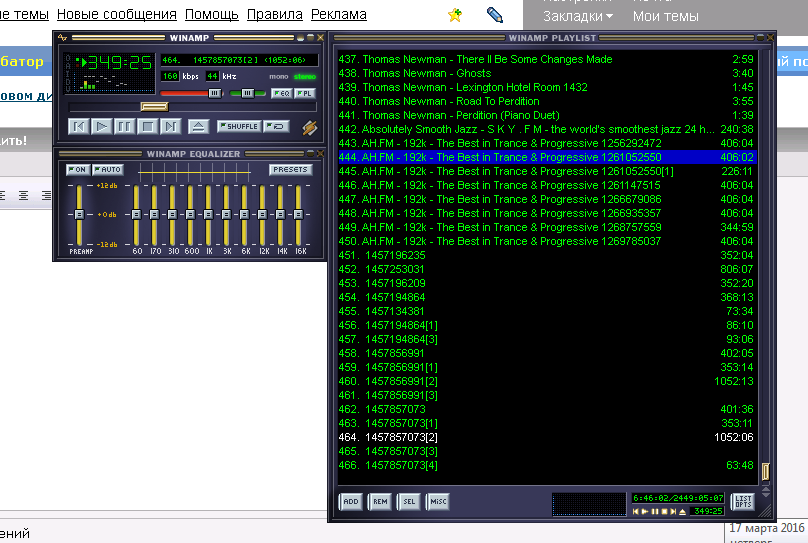Open playlist SEL menu
Viewport: 808px width, 543px height.
(x=409, y=501)
